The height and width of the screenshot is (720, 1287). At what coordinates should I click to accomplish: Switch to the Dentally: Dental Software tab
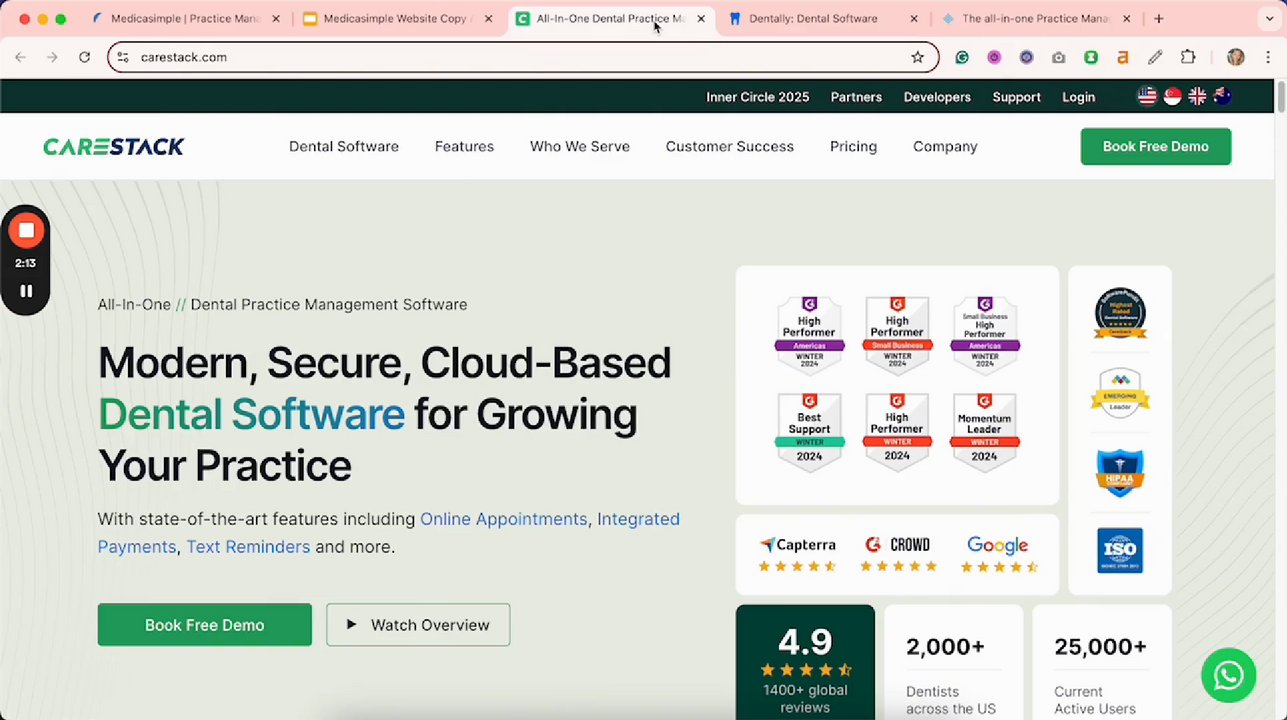pyautogui.click(x=813, y=18)
